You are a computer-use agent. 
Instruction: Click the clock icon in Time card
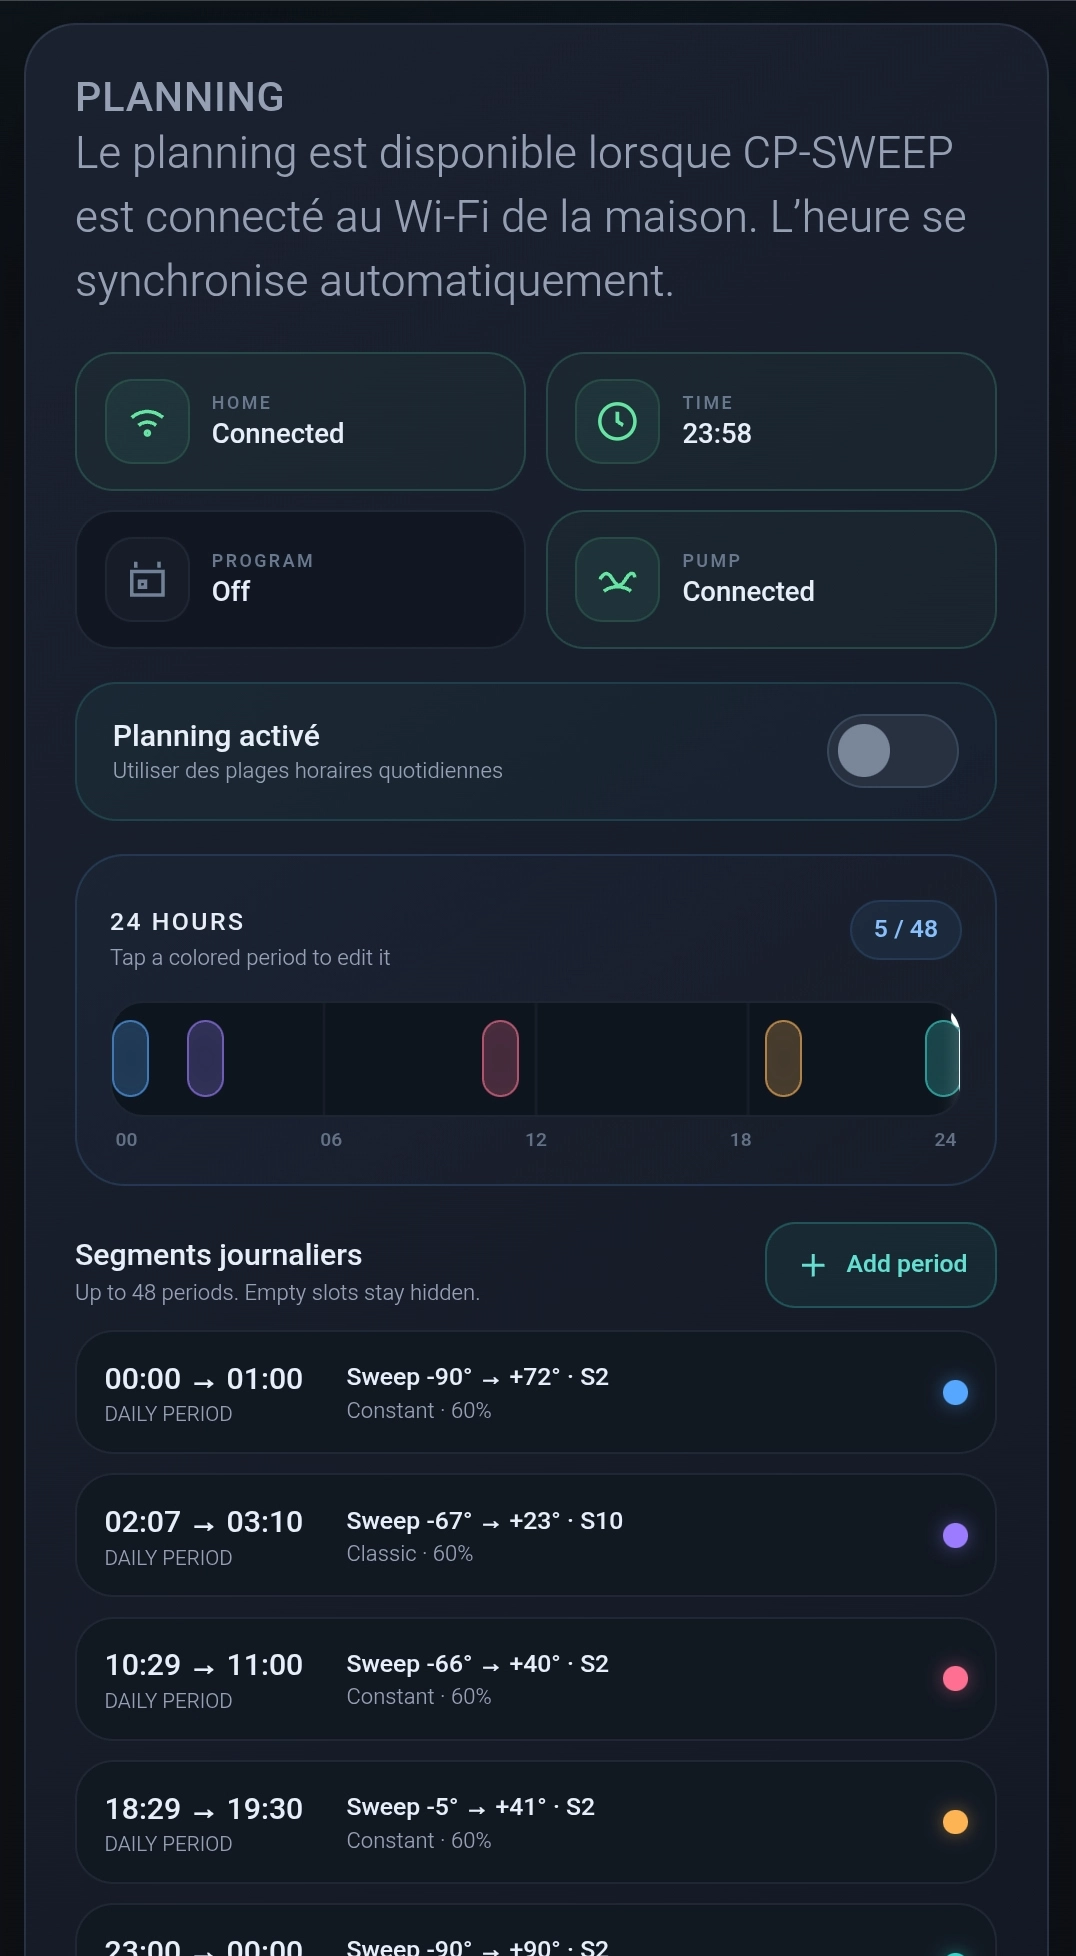(617, 422)
